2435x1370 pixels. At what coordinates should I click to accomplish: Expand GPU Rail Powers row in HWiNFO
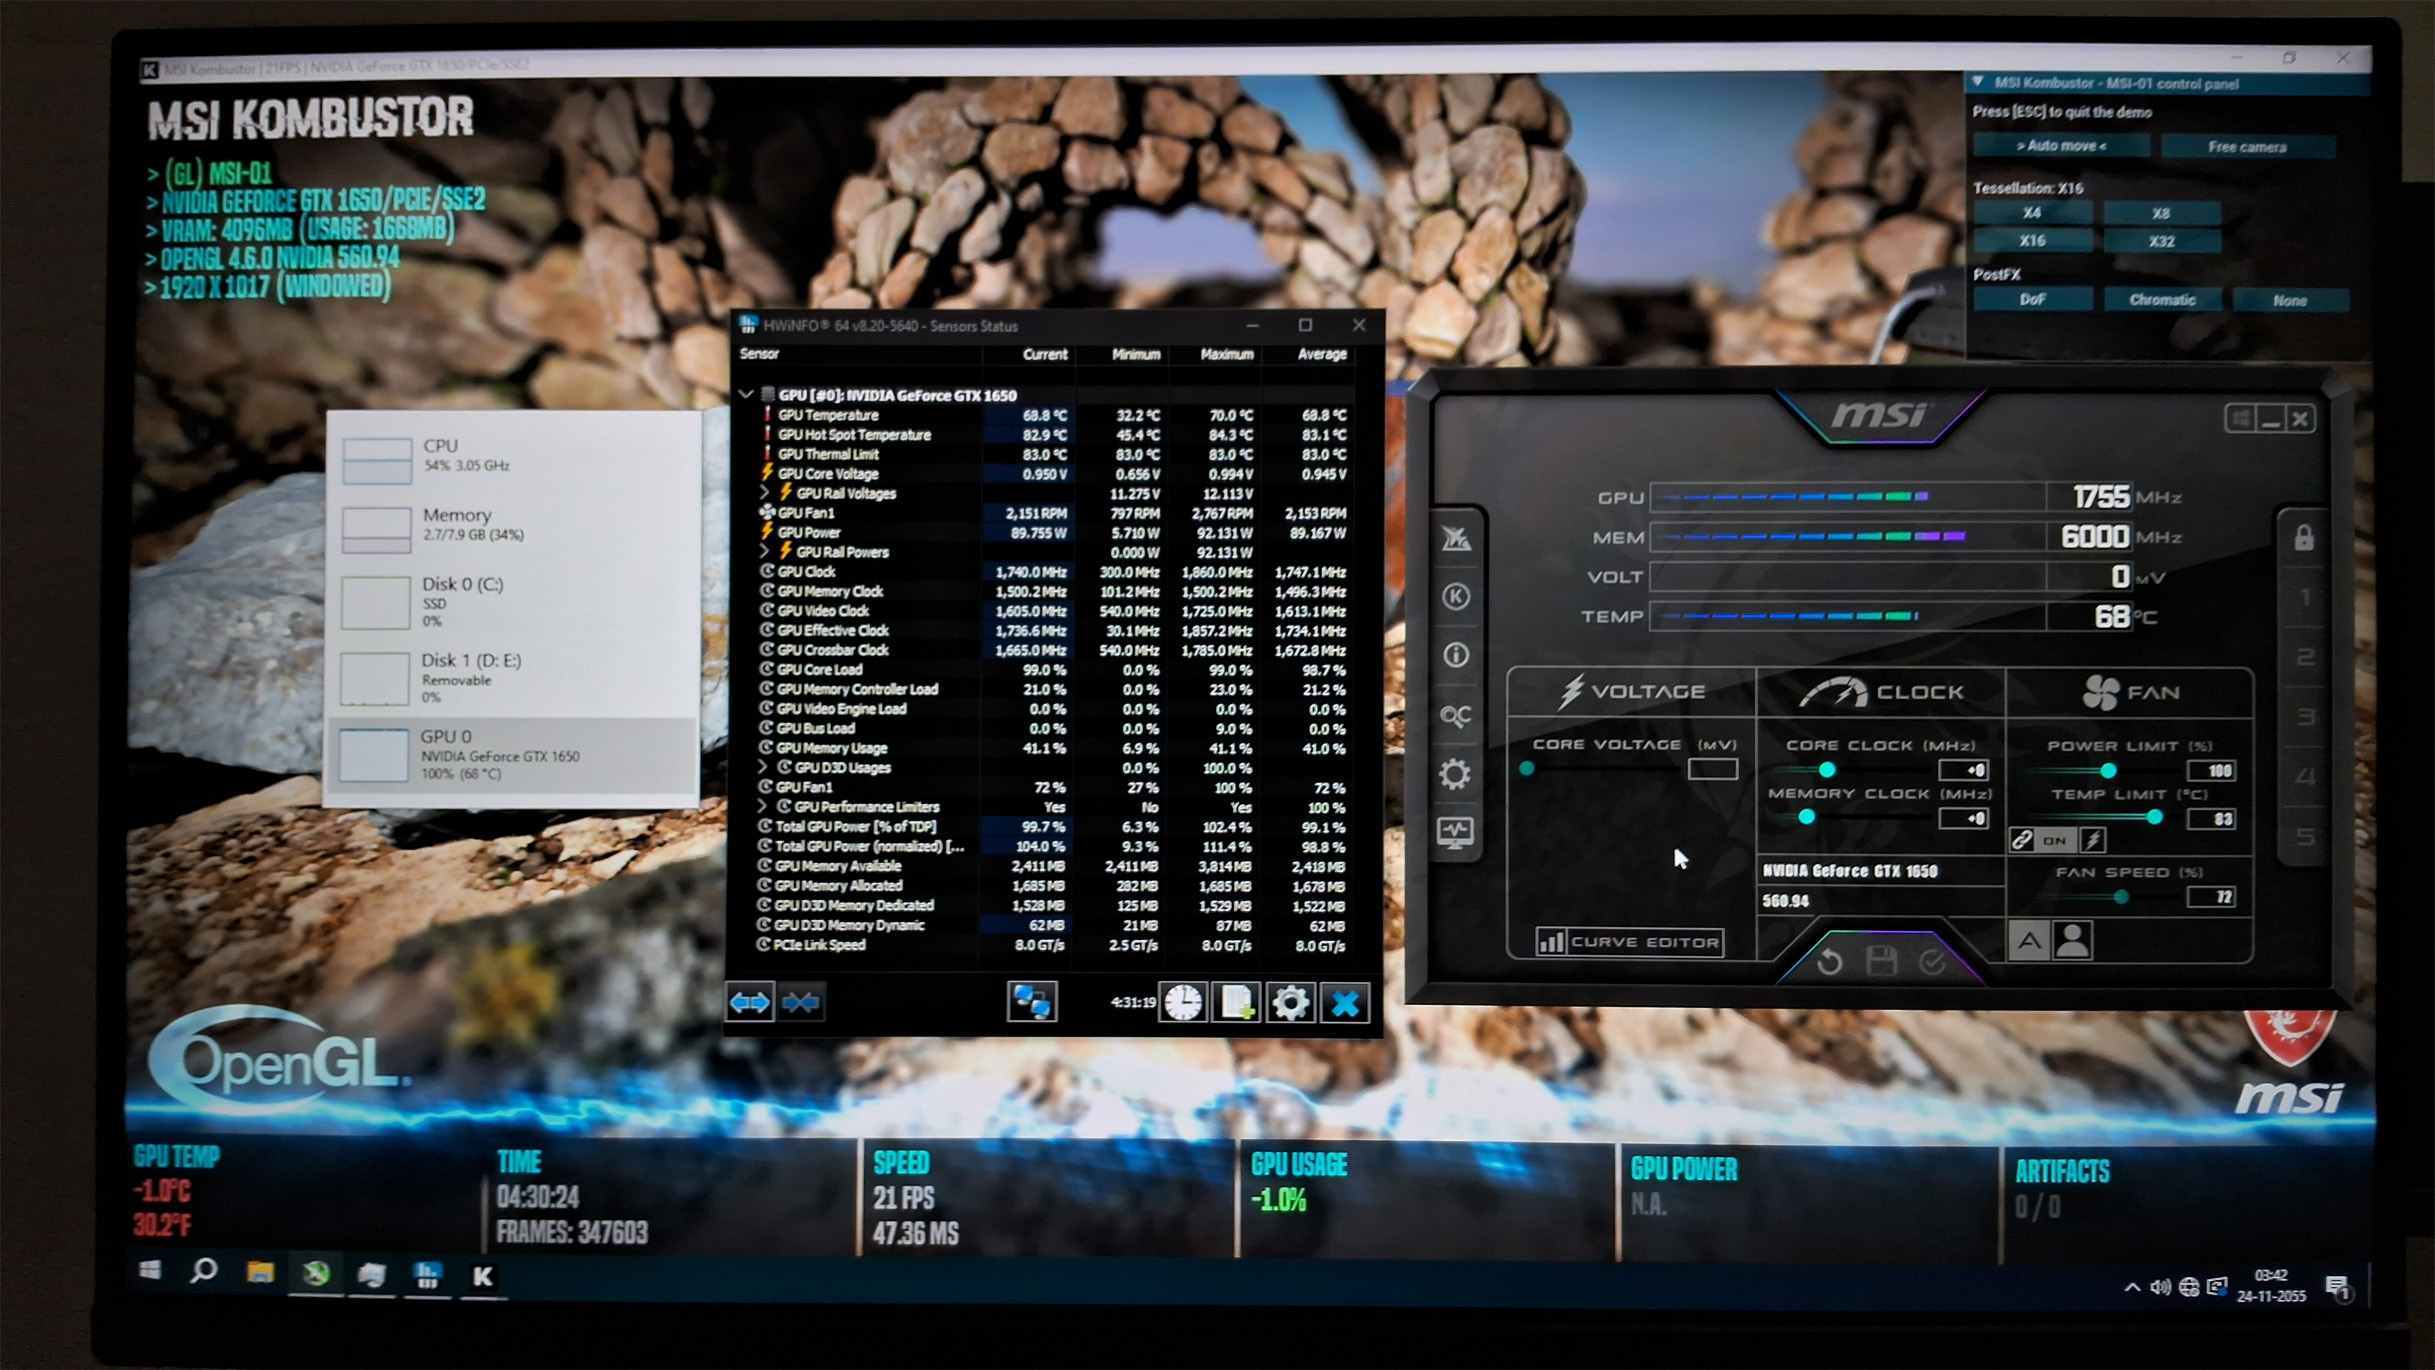(765, 552)
